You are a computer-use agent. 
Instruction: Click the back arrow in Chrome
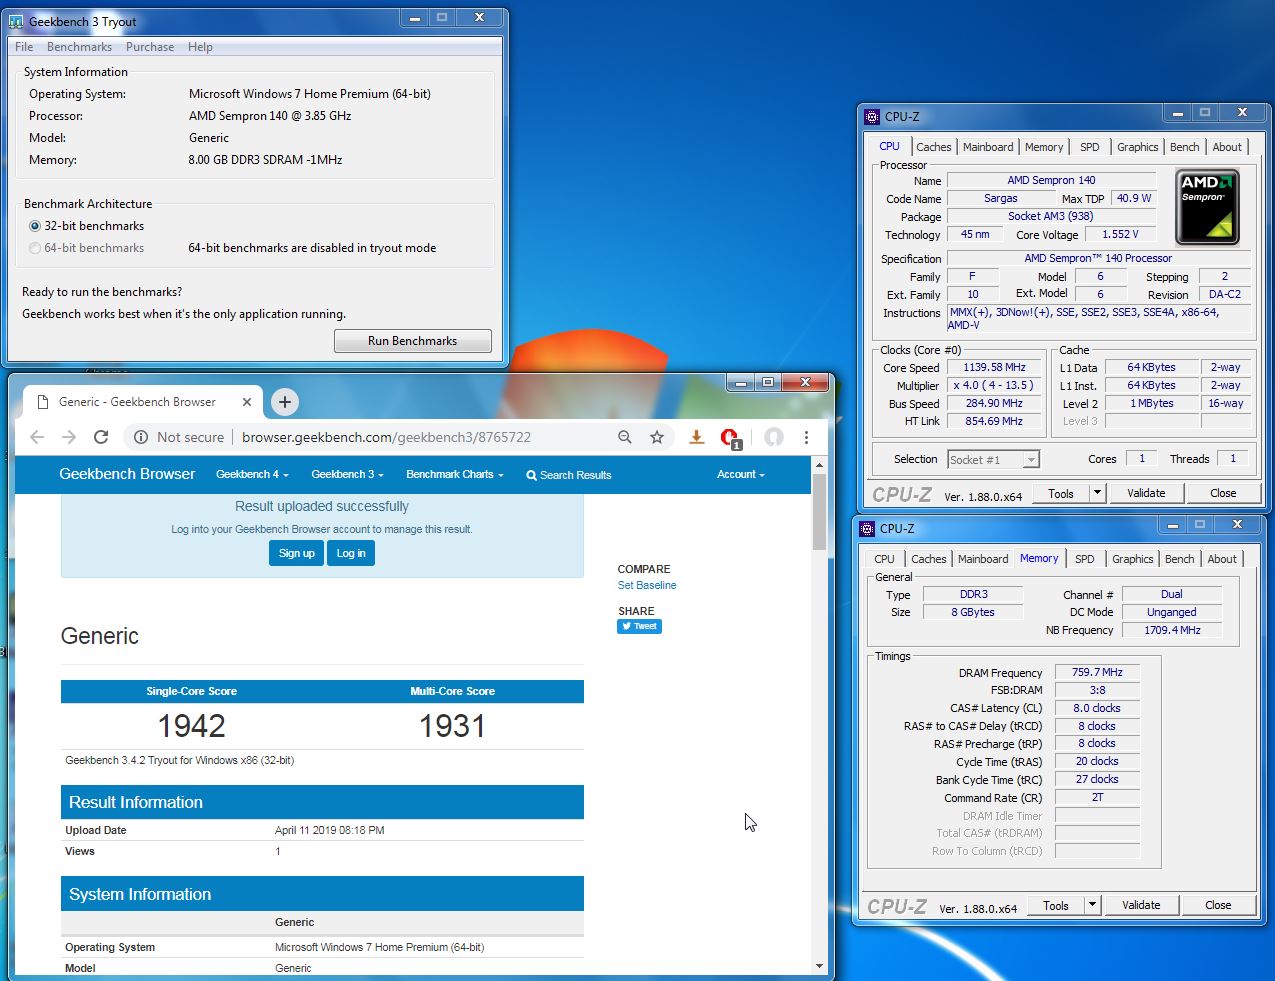pyautogui.click(x=37, y=437)
